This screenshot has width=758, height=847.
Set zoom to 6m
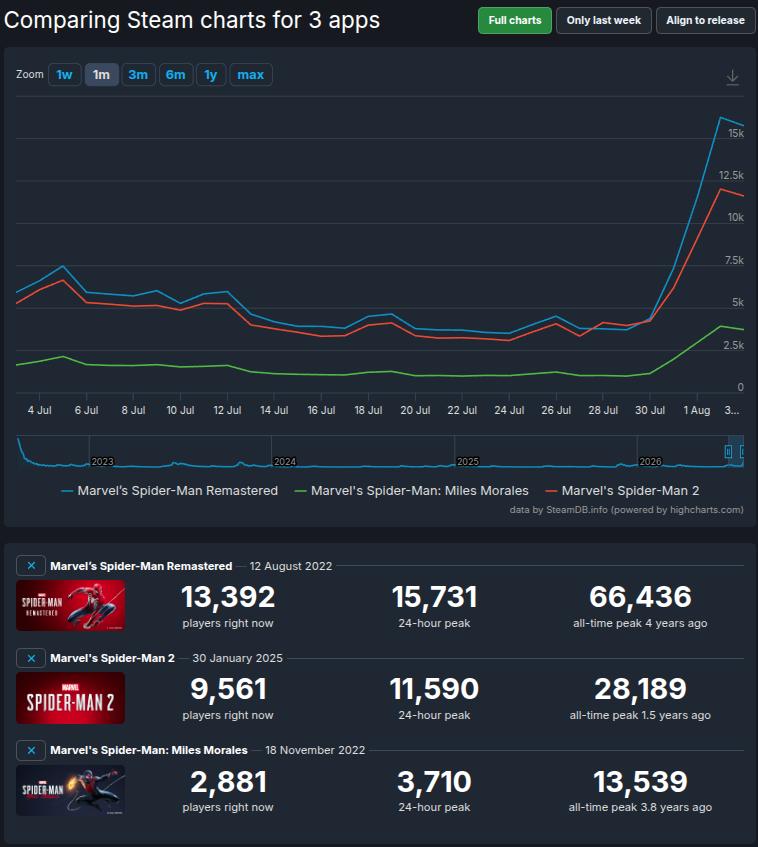176,75
